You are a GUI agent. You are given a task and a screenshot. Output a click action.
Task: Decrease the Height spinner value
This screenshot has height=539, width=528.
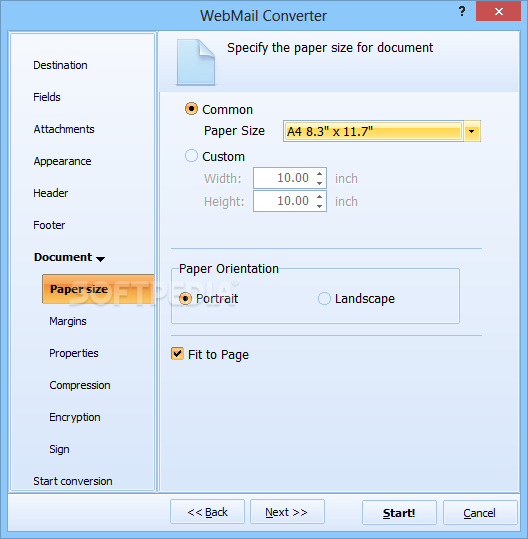tap(320, 206)
